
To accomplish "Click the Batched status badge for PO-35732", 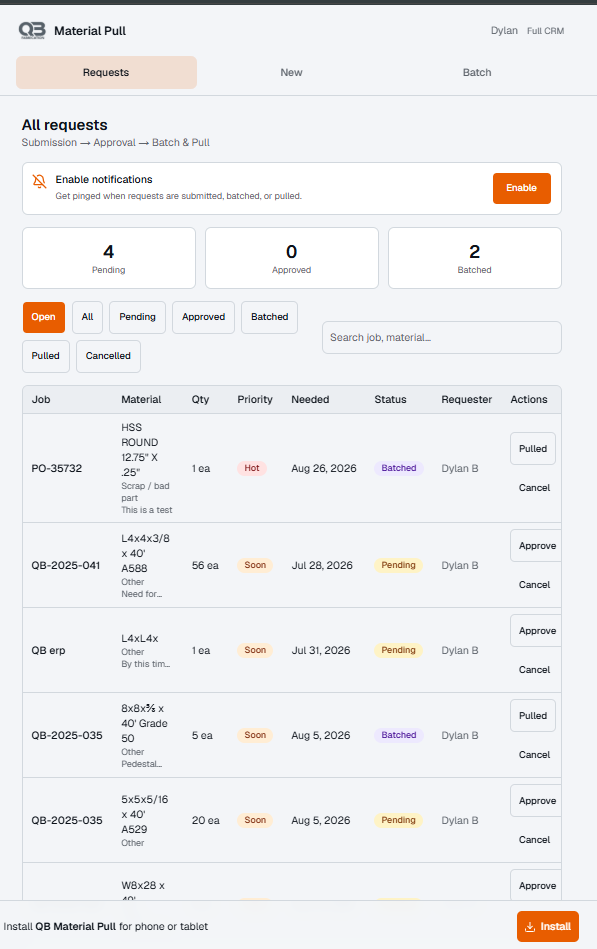I will tap(398, 468).
